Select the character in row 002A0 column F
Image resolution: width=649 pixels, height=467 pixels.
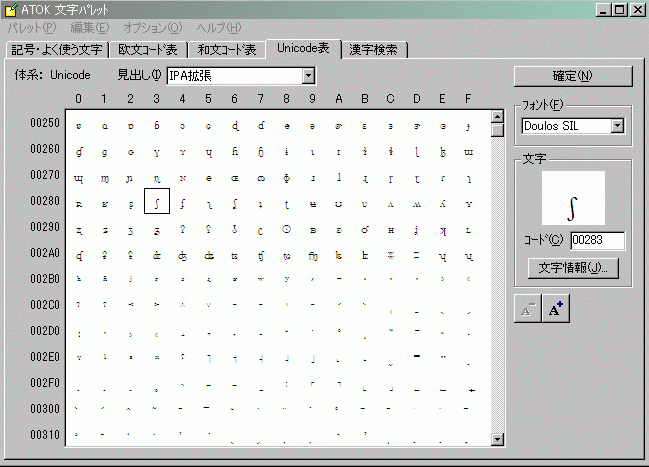(469, 256)
